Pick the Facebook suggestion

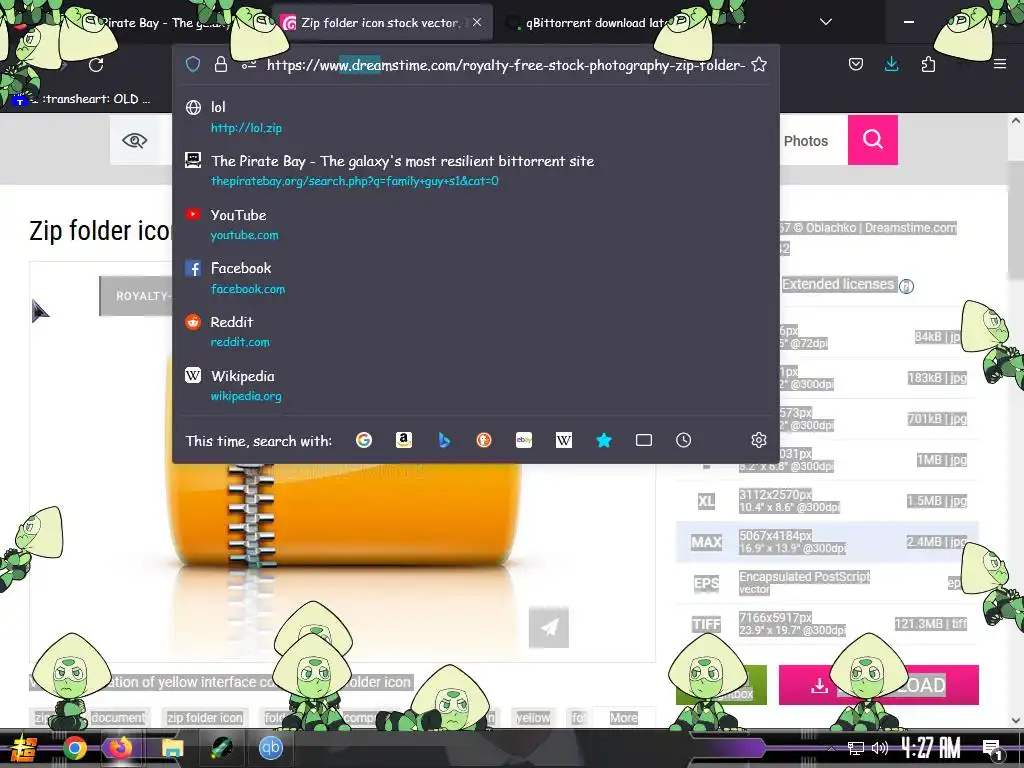[475, 278]
